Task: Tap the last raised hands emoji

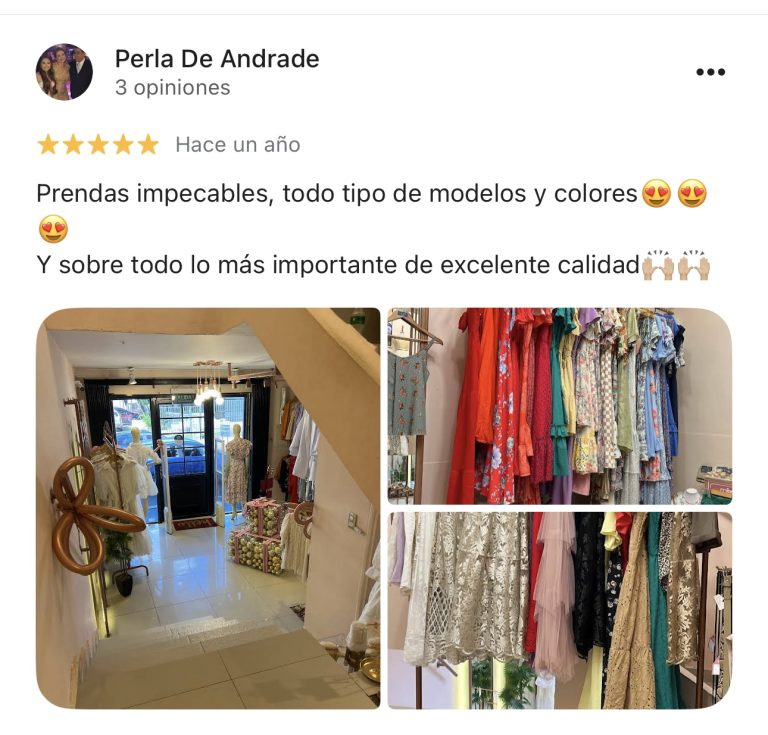Action: pyautogui.click(x=694, y=265)
